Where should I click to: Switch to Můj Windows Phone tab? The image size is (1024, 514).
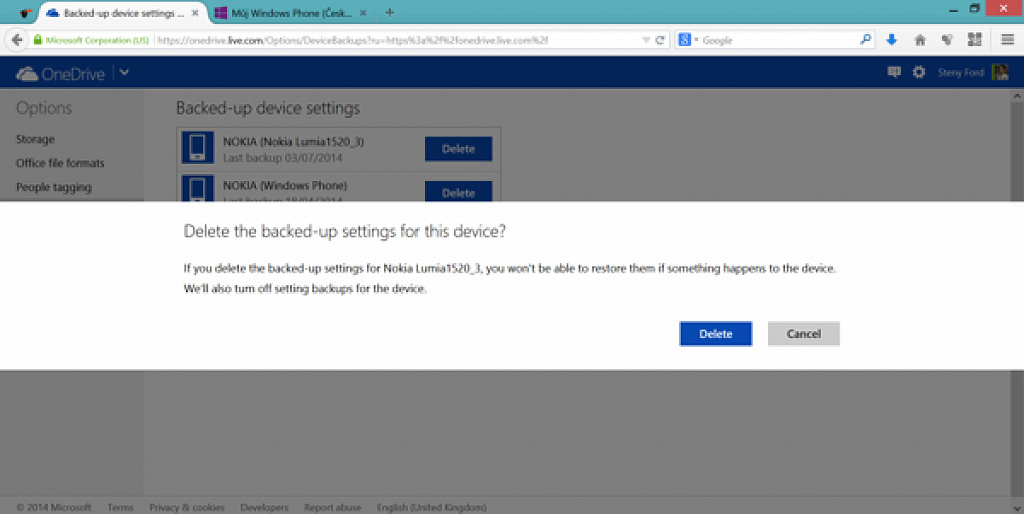291,12
